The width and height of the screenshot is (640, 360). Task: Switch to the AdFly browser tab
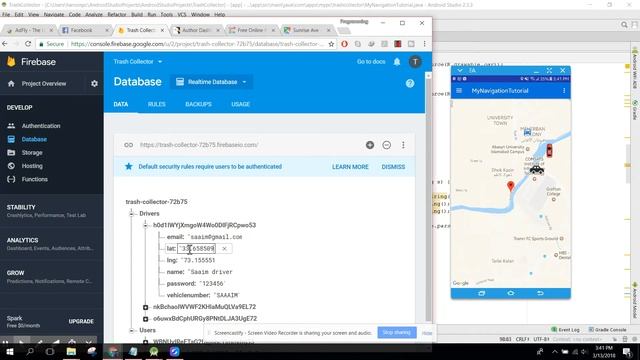28,30
